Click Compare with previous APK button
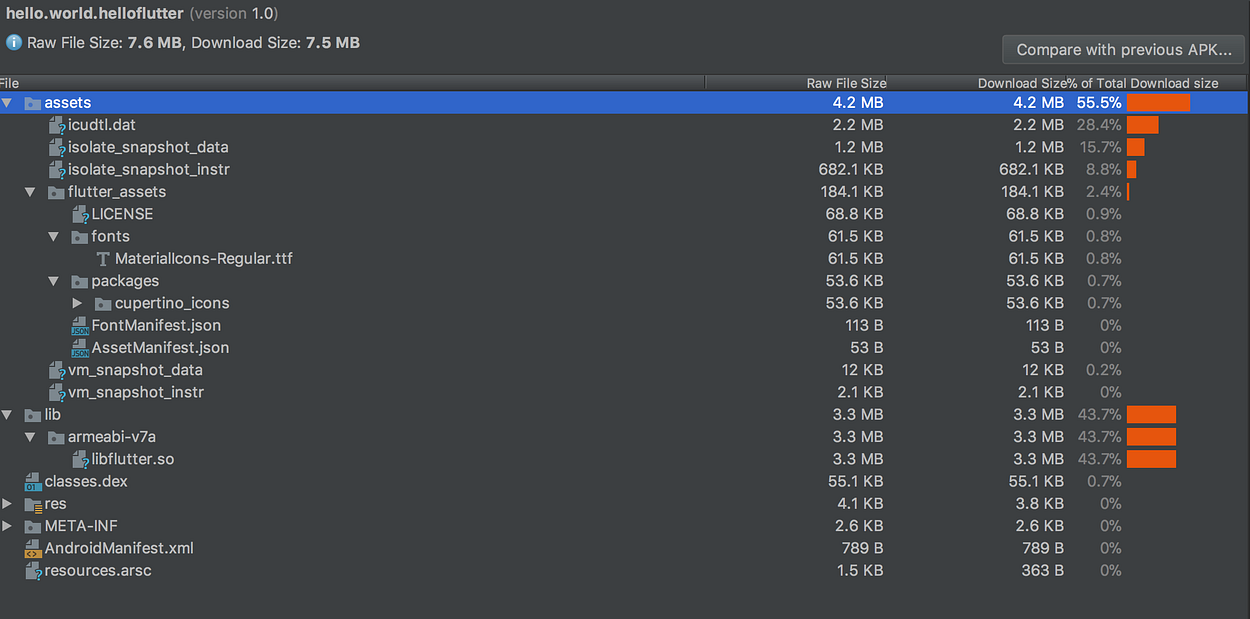The image size is (1250, 619). (x=1124, y=50)
